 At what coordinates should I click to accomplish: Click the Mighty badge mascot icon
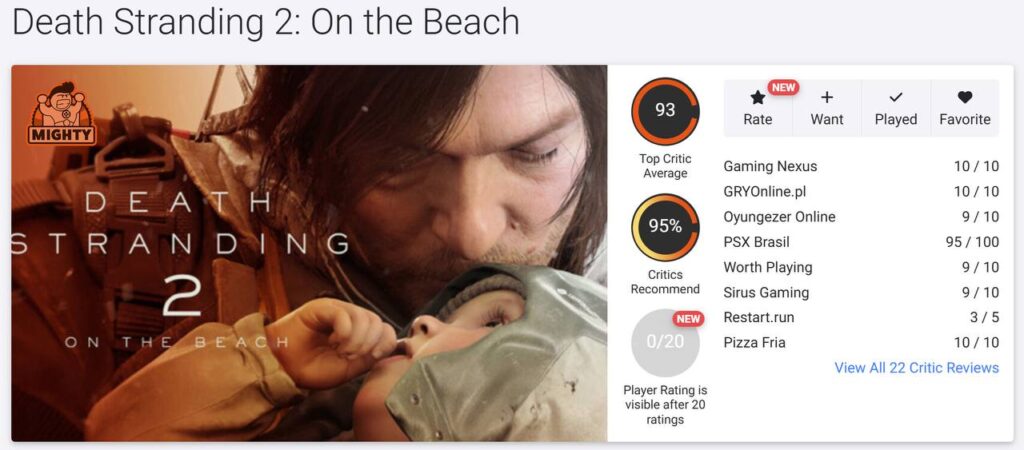click(x=62, y=112)
